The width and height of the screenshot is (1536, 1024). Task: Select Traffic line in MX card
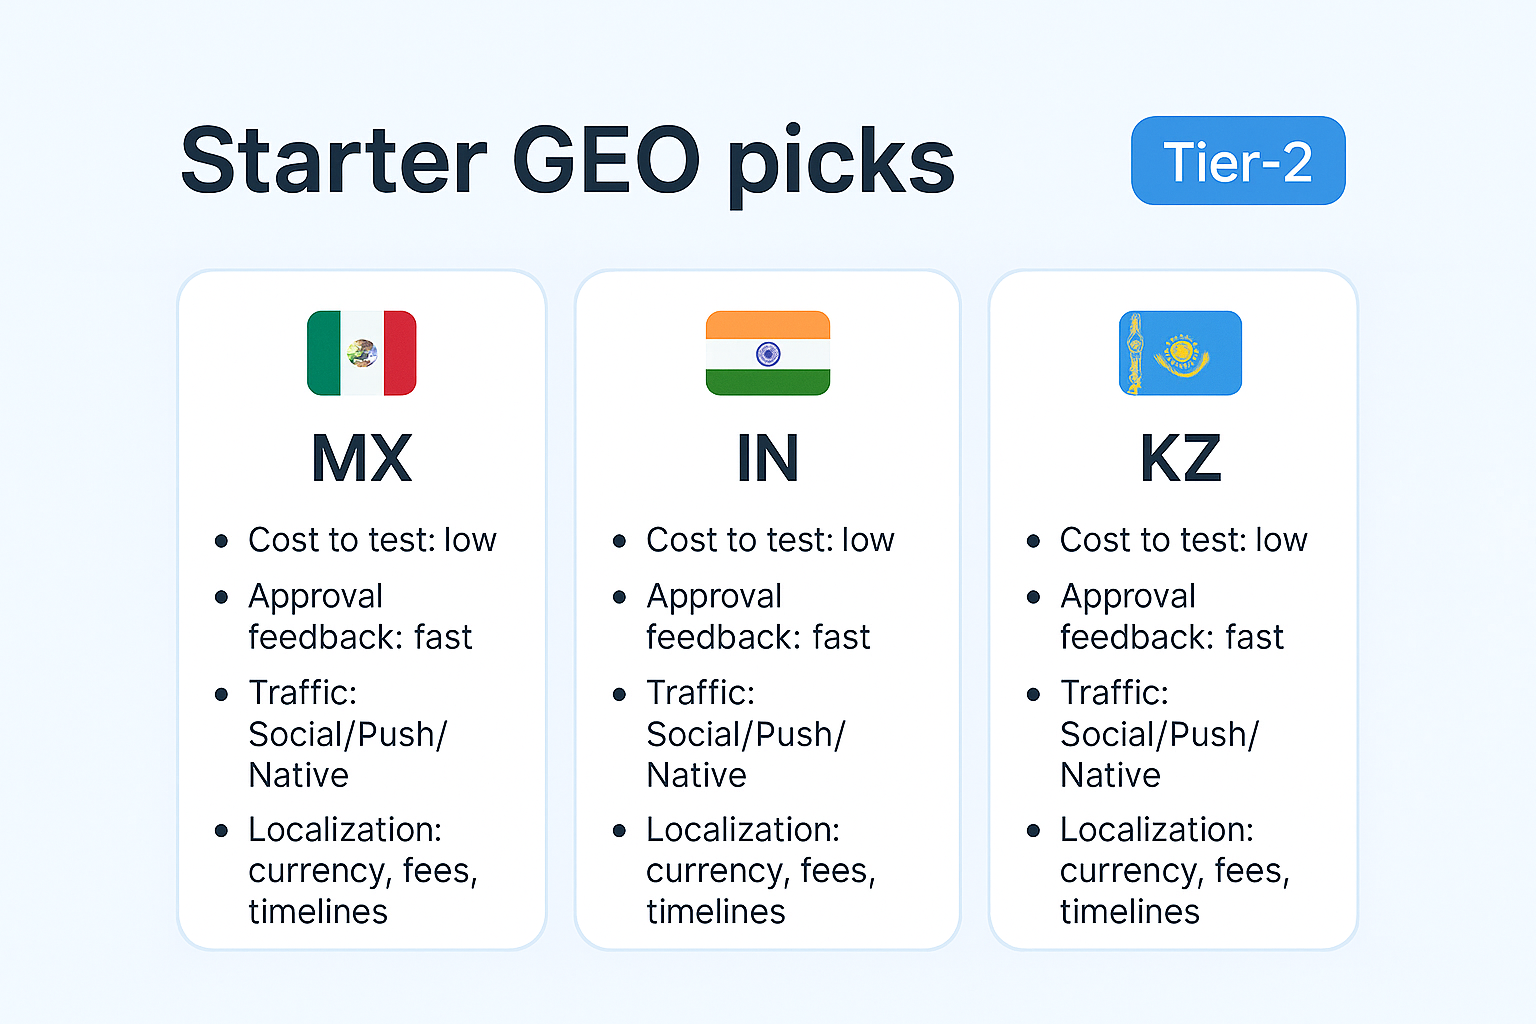[348, 733]
